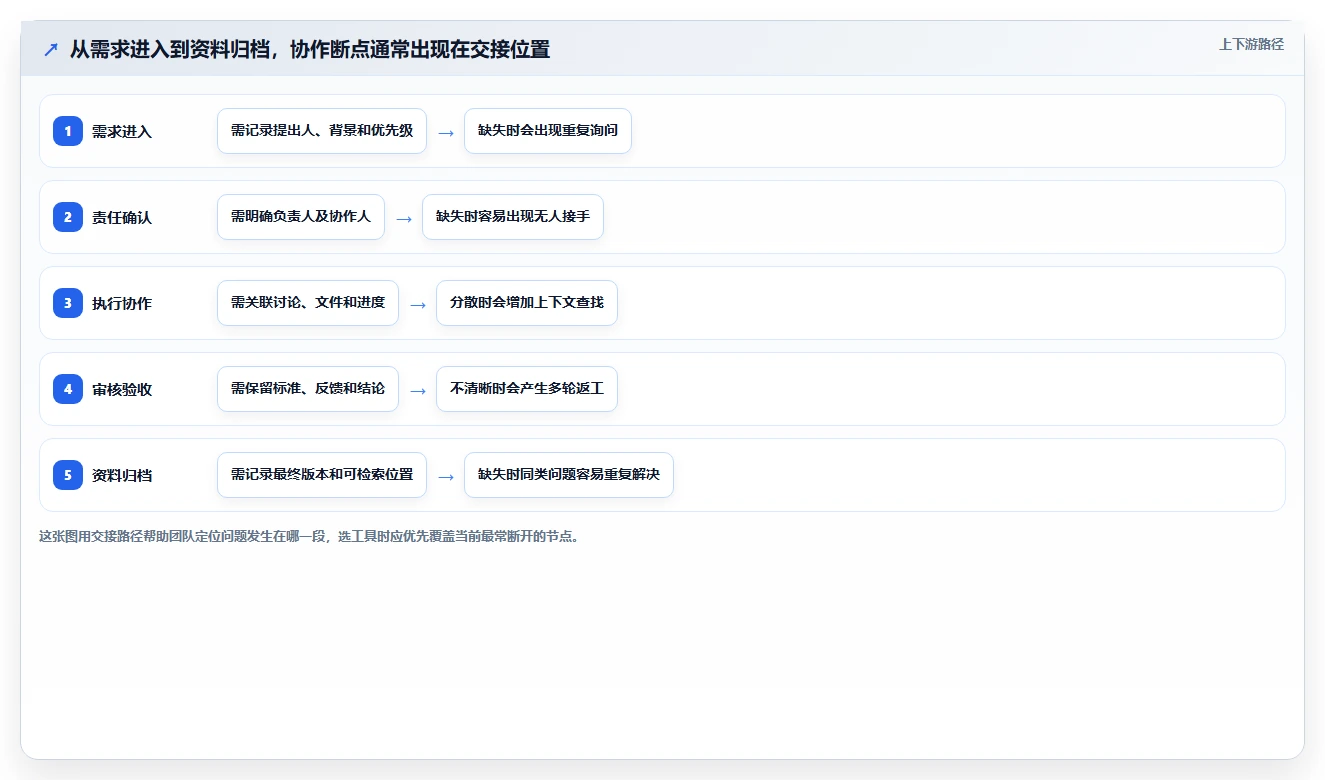Viewport: 1325px width, 780px height.
Task: Click the diagonal arrow icon beside the title
Action: 50,50
